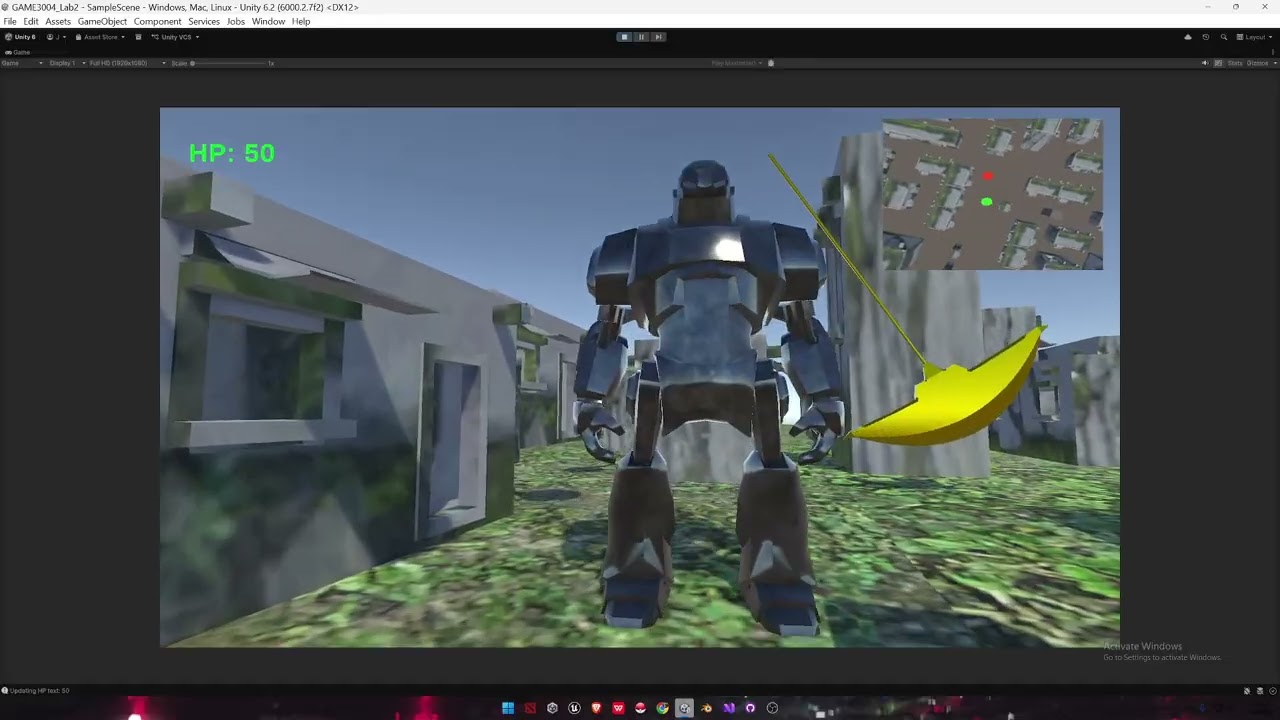Click the minimap in the game view
Viewport: 1280px width, 720px height.
(x=992, y=194)
